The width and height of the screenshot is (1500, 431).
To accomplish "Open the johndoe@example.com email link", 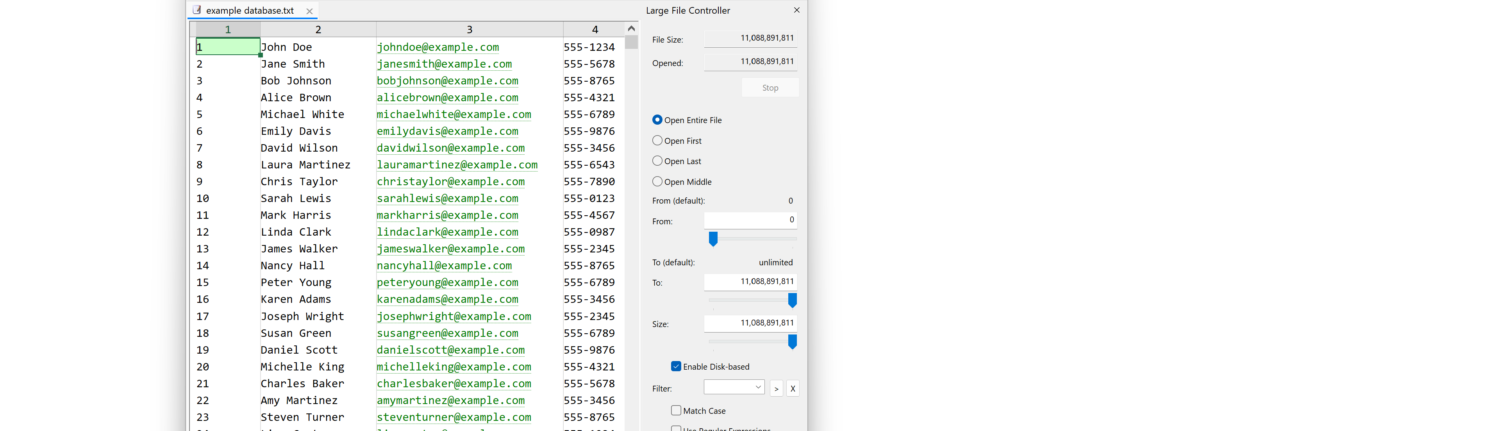I will pyautogui.click(x=437, y=47).
